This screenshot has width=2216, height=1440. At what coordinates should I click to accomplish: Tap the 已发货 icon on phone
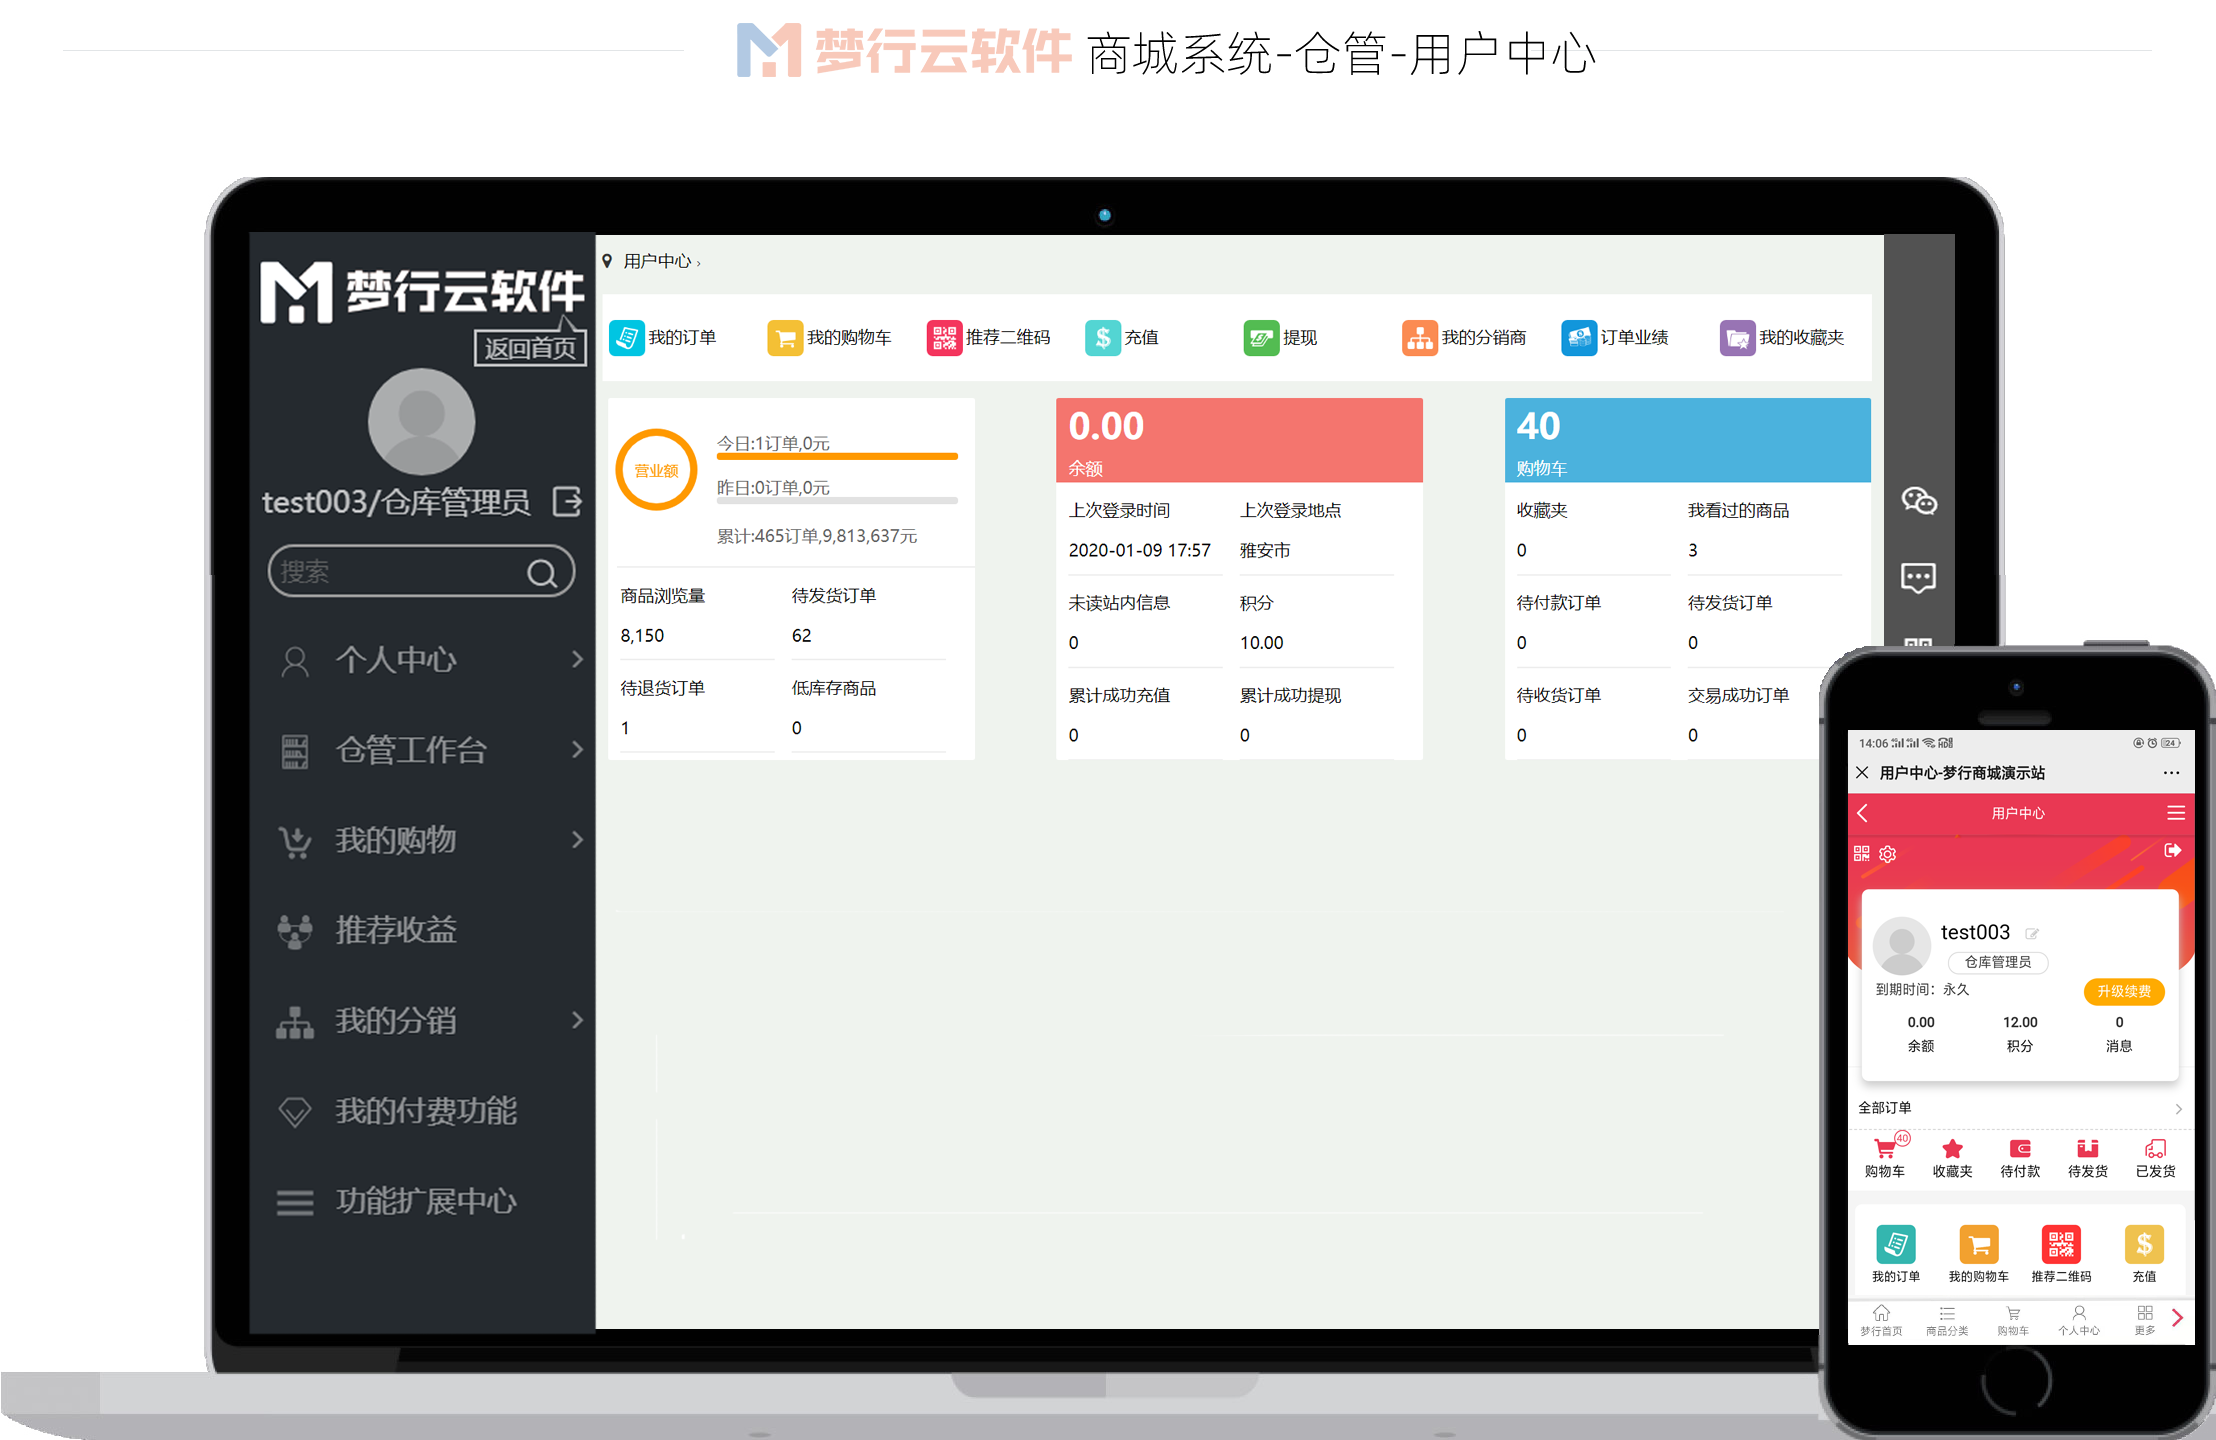point(2156,1148)
